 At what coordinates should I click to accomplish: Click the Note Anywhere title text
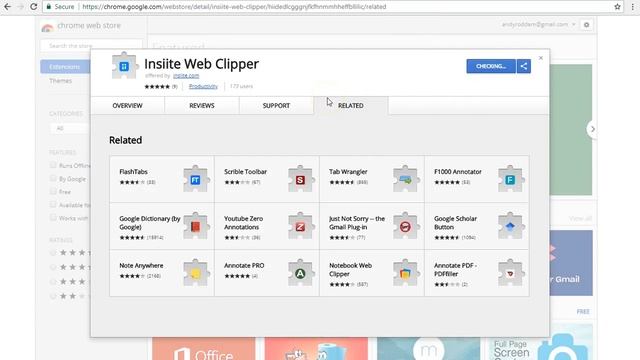(x=141, y=265)
